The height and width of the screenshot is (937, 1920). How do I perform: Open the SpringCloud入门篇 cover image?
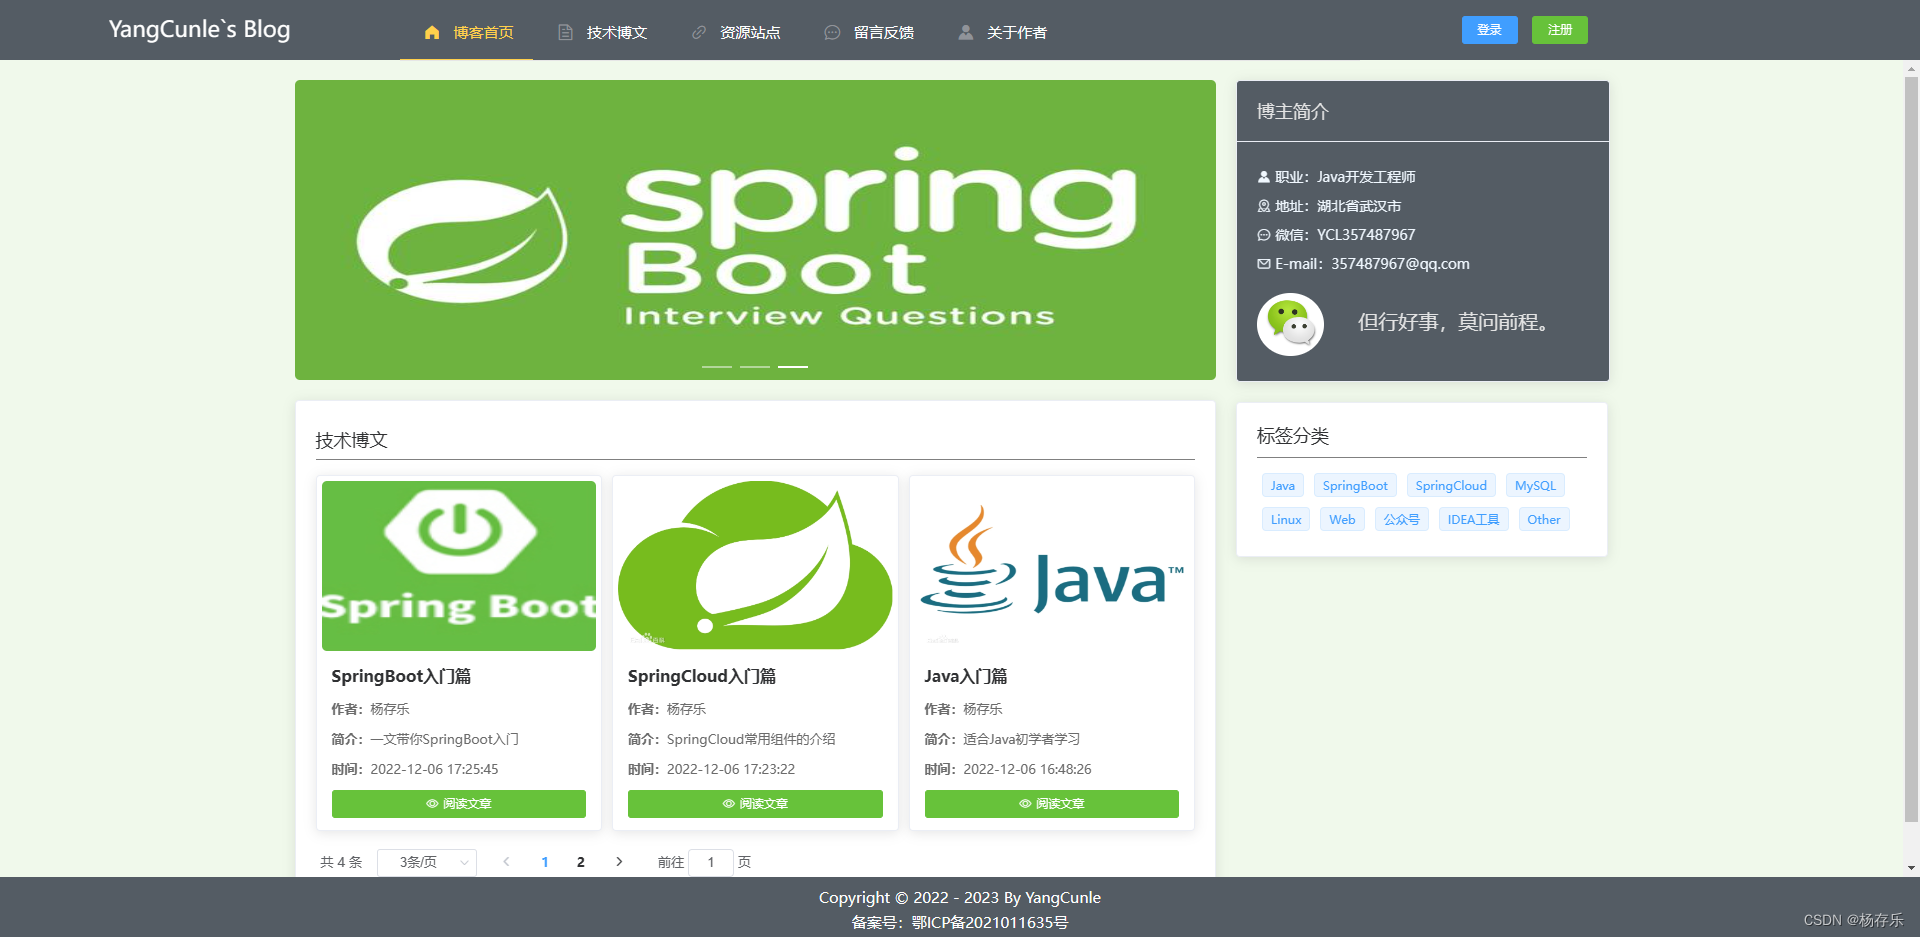tap(755, 566)
